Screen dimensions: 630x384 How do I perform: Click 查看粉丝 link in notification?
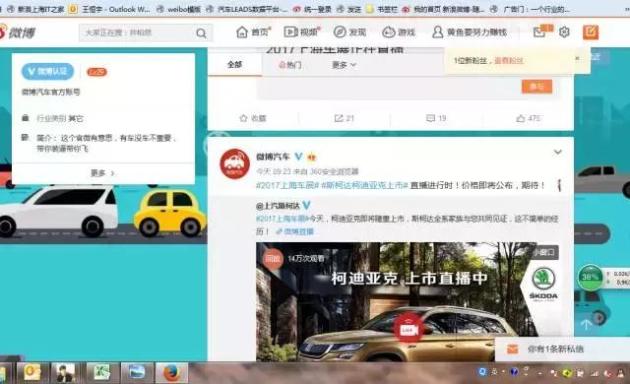pyautogui.click(x=509, y=61)
